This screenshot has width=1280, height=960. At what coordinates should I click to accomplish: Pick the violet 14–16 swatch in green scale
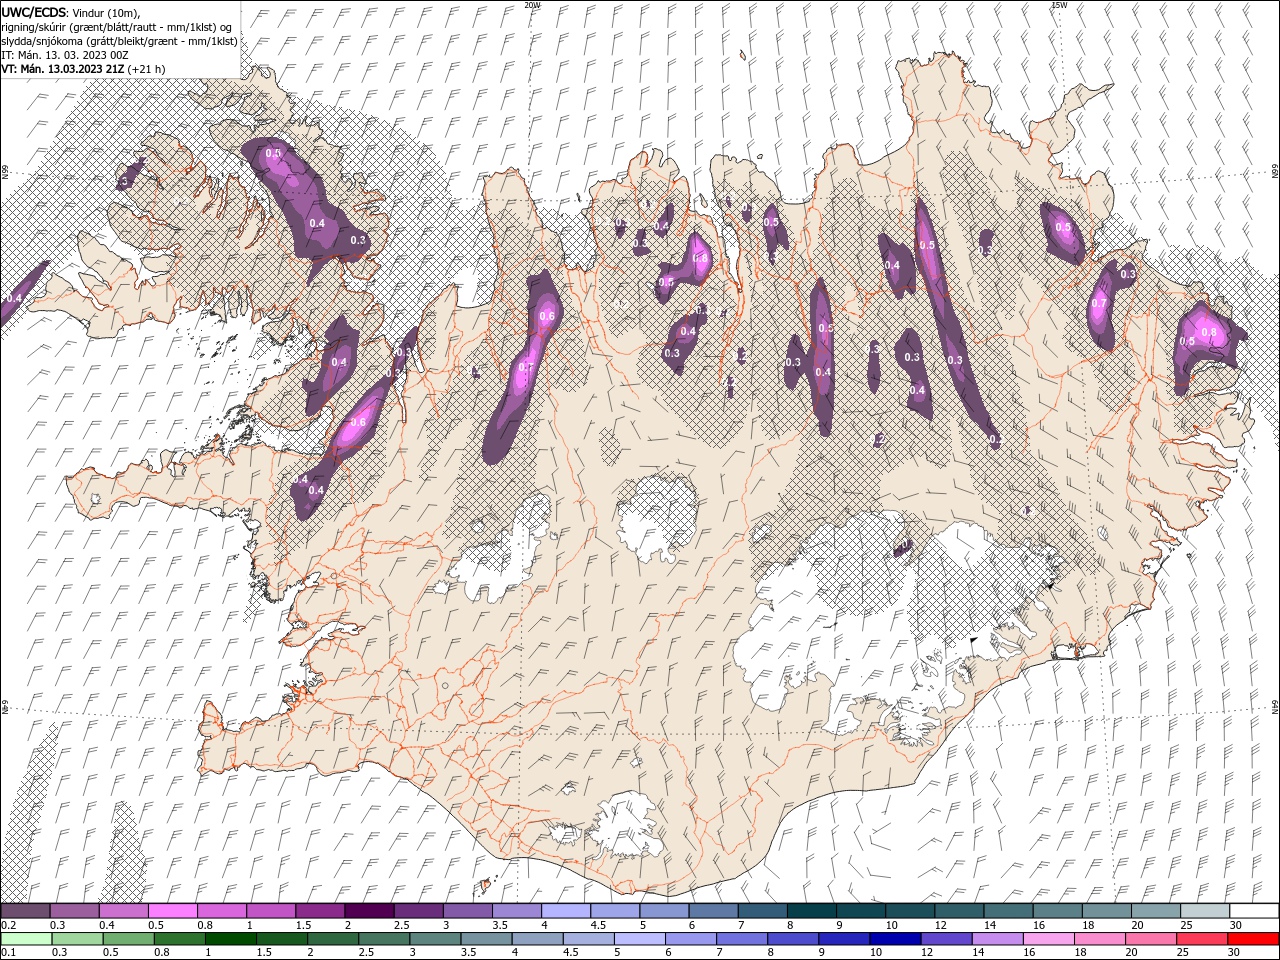pyautogui.click(x=997, y=939)
